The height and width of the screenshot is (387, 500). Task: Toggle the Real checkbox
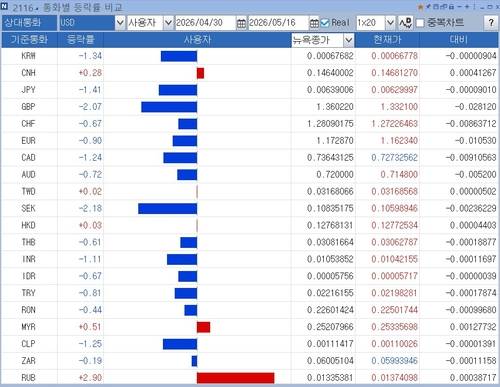click(325, 23)
